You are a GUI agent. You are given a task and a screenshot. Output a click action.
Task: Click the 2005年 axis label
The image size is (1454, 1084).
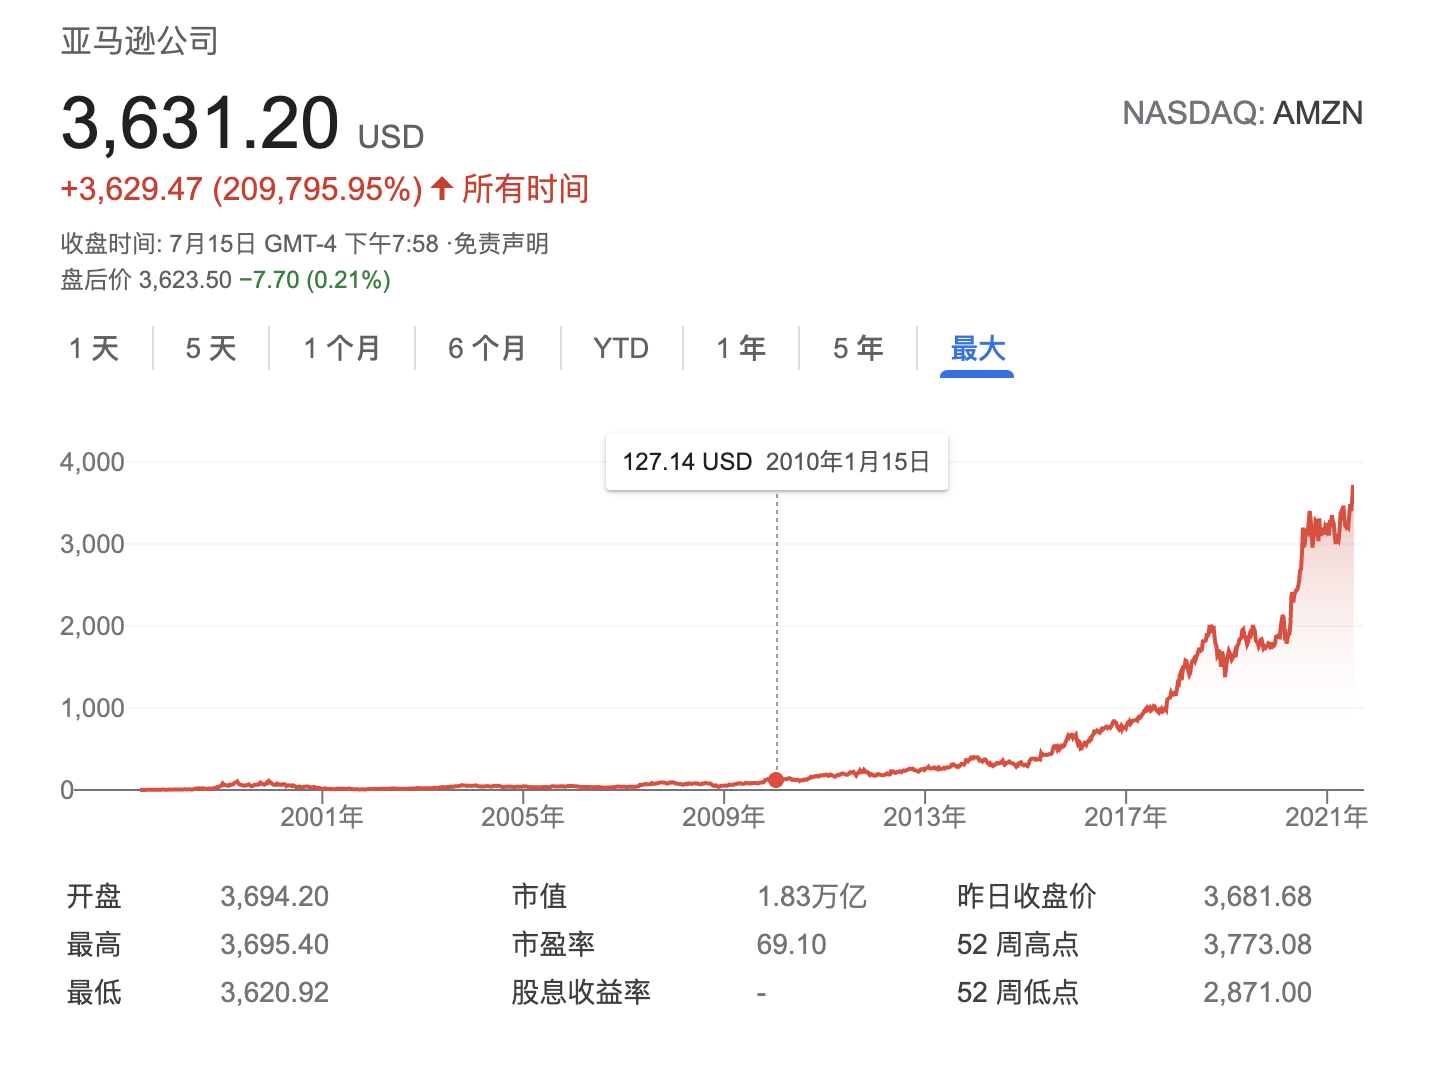click(523, 817)
